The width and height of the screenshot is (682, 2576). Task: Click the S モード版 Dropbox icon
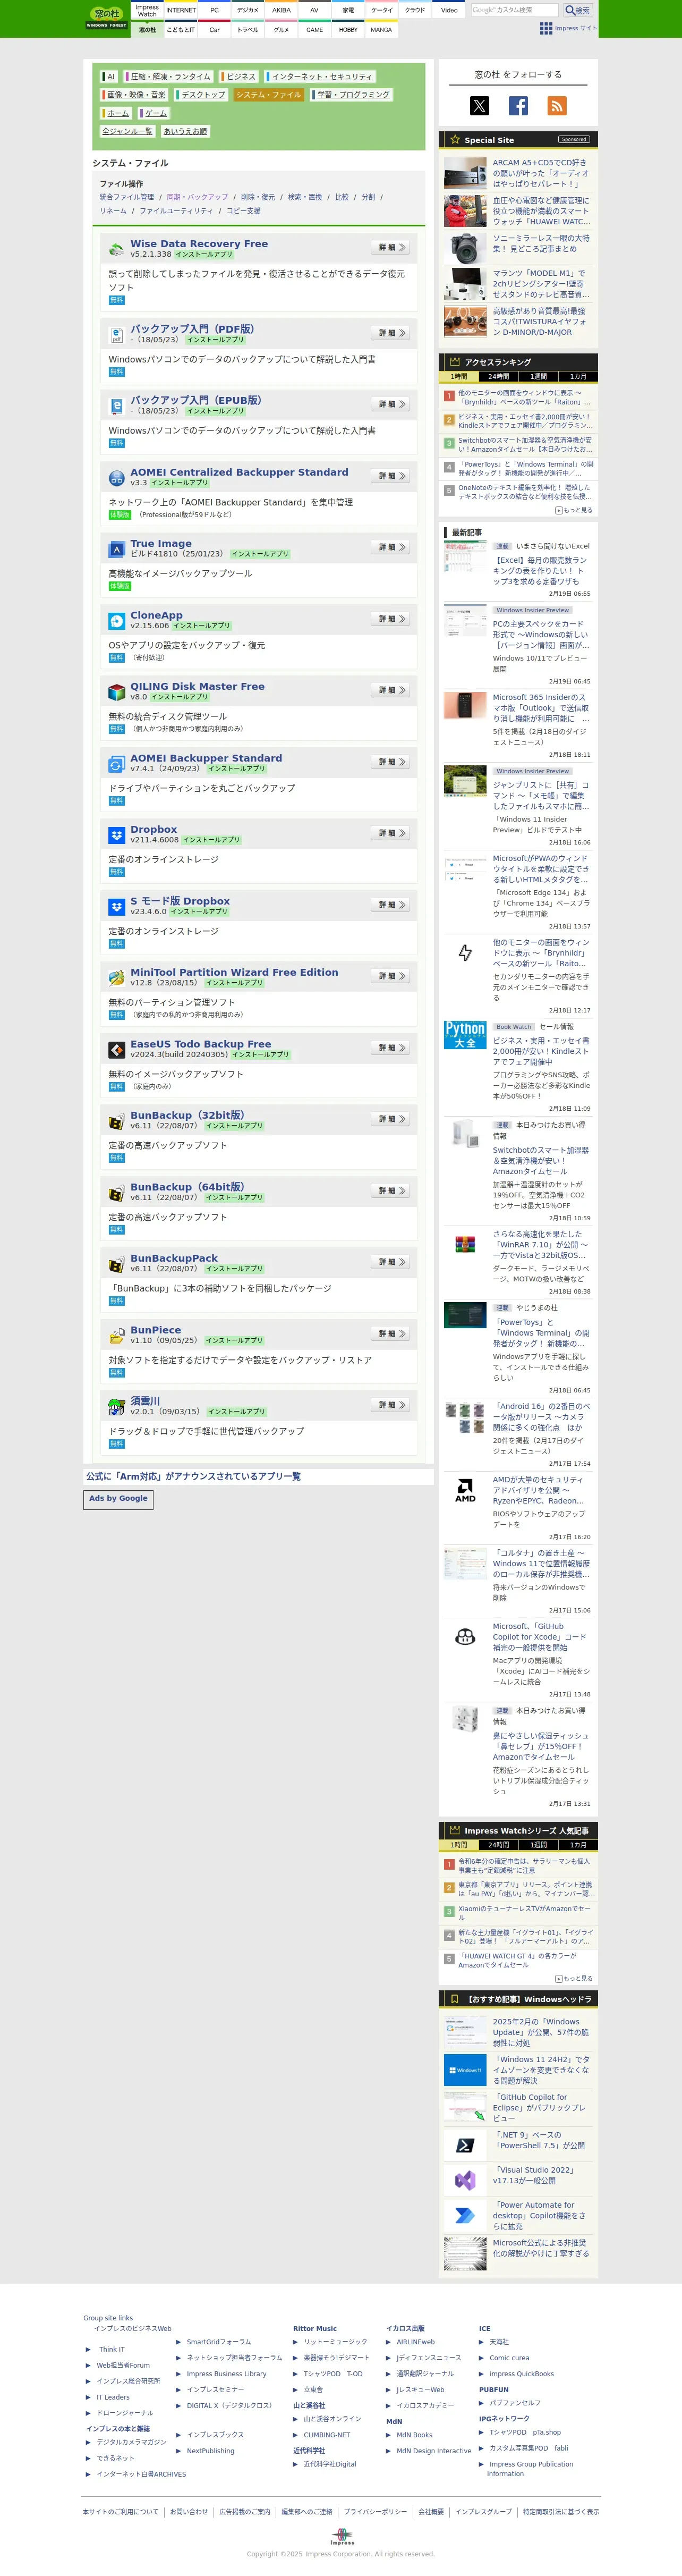117,906
